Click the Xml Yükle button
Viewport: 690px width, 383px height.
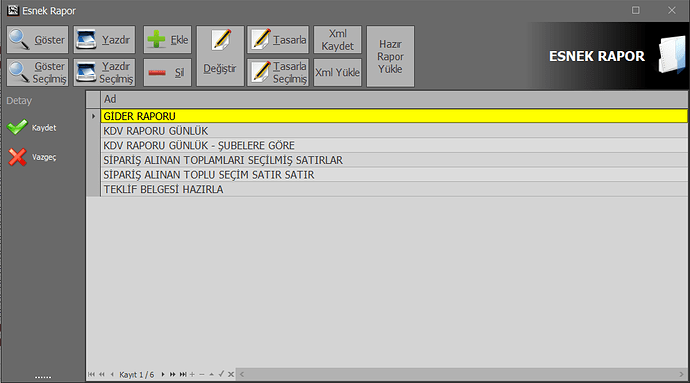(x=338, y=73)
